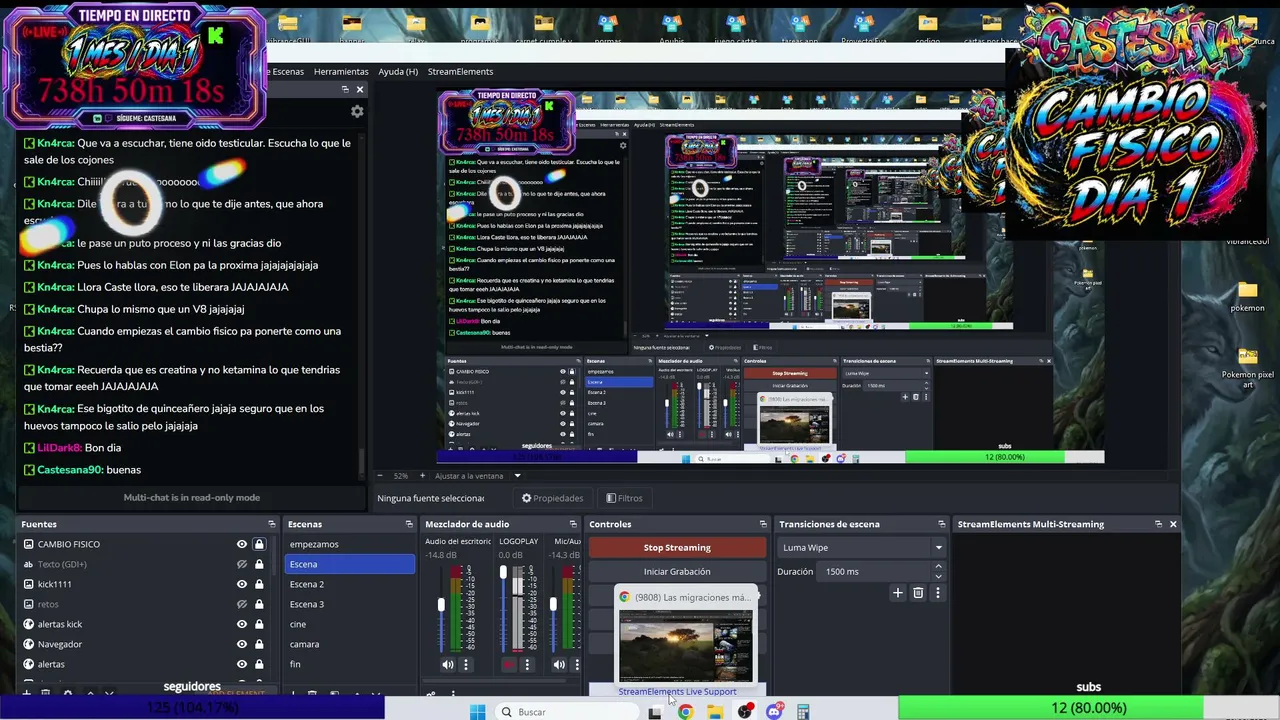Open scene transition properties menu

(937, 593)
